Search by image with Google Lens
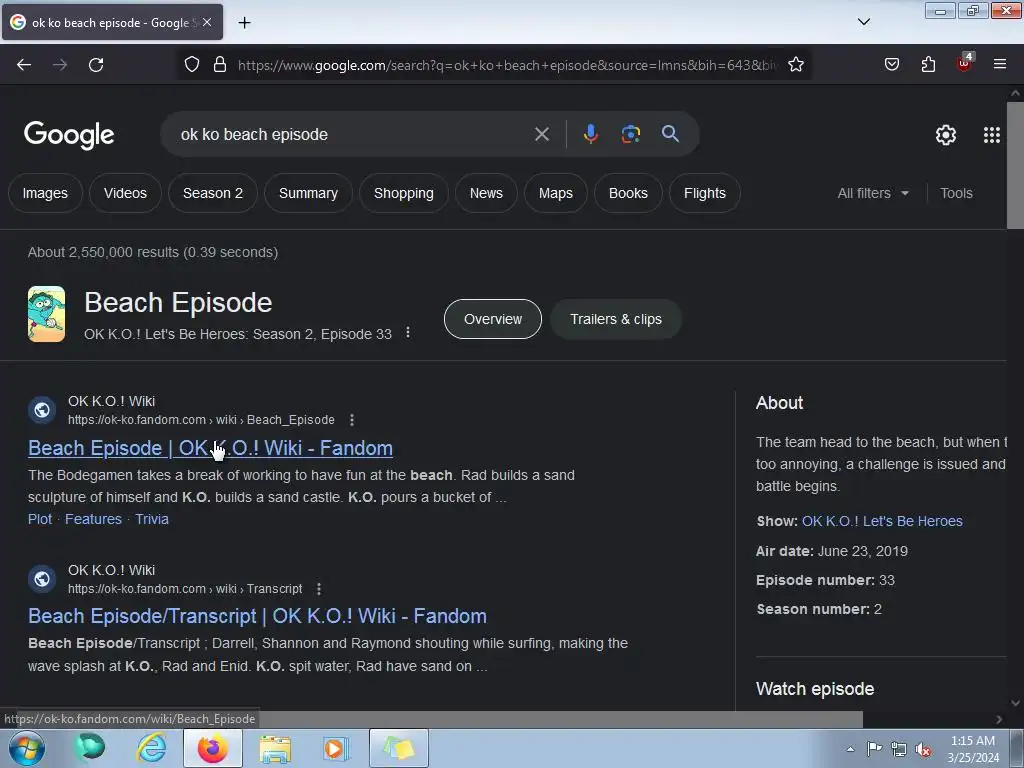 click(630, 135)
